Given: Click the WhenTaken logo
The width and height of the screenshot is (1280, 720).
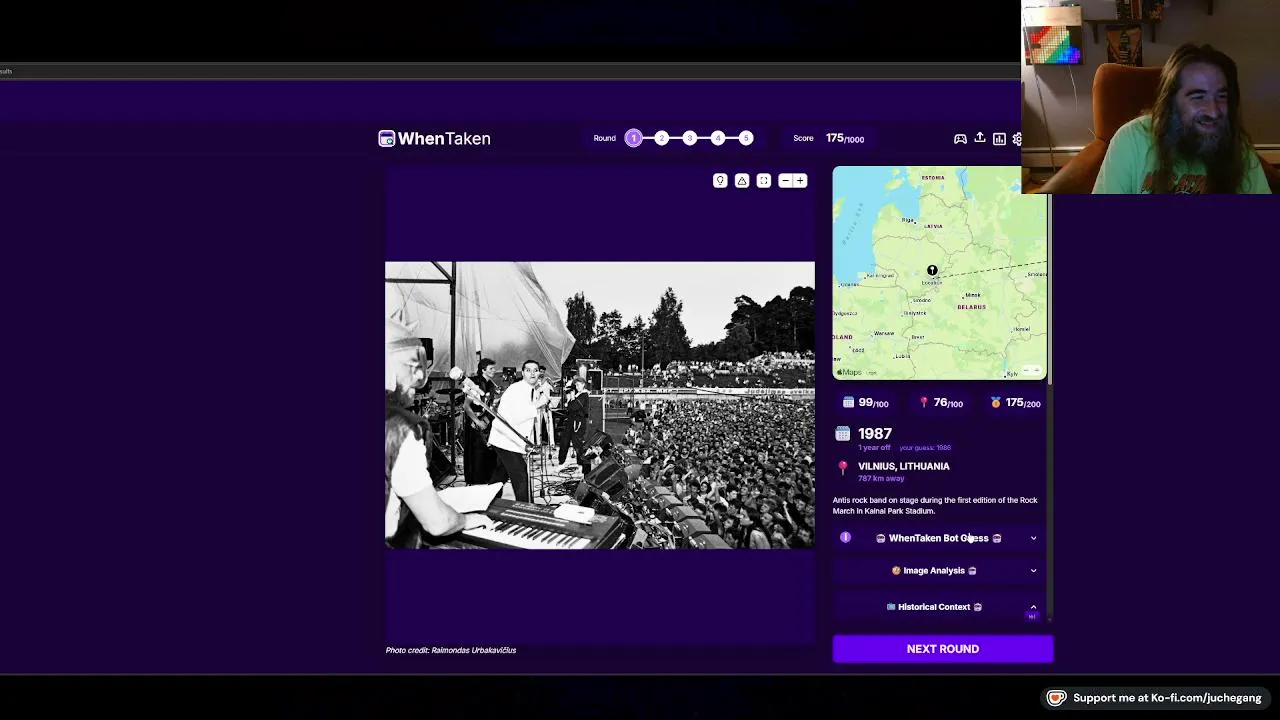Looking at the screenshot, I should 434,139.
